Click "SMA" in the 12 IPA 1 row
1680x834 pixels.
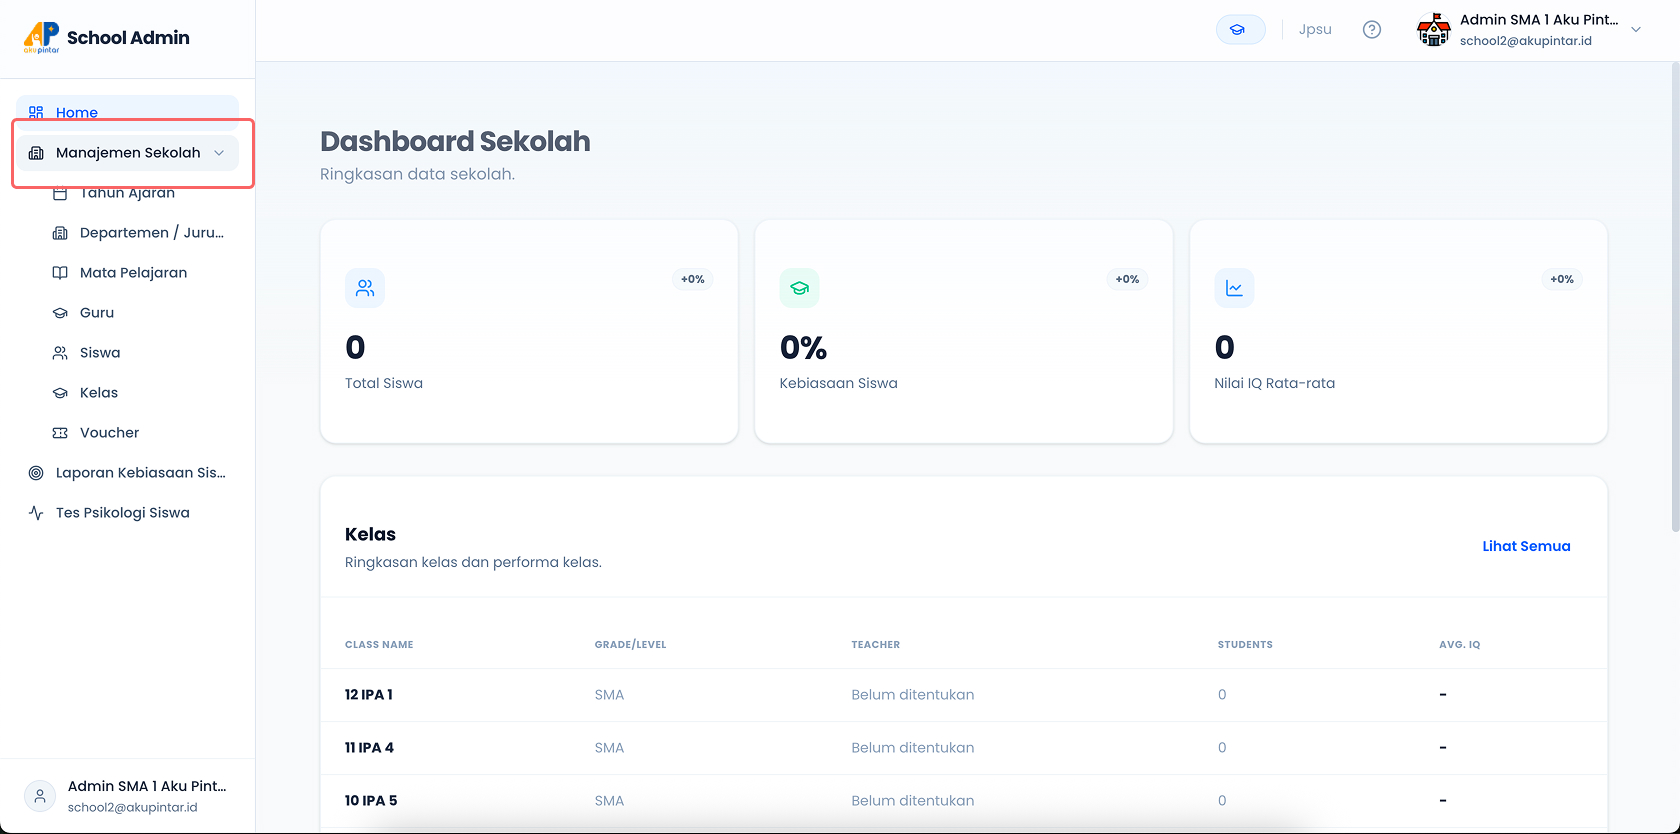tap(609, 695)
